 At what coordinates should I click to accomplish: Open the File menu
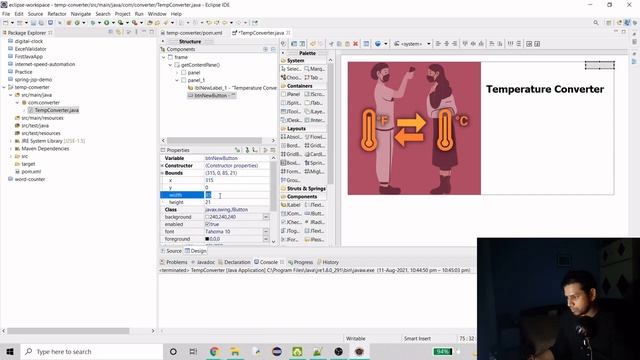[x=6, y=14]
